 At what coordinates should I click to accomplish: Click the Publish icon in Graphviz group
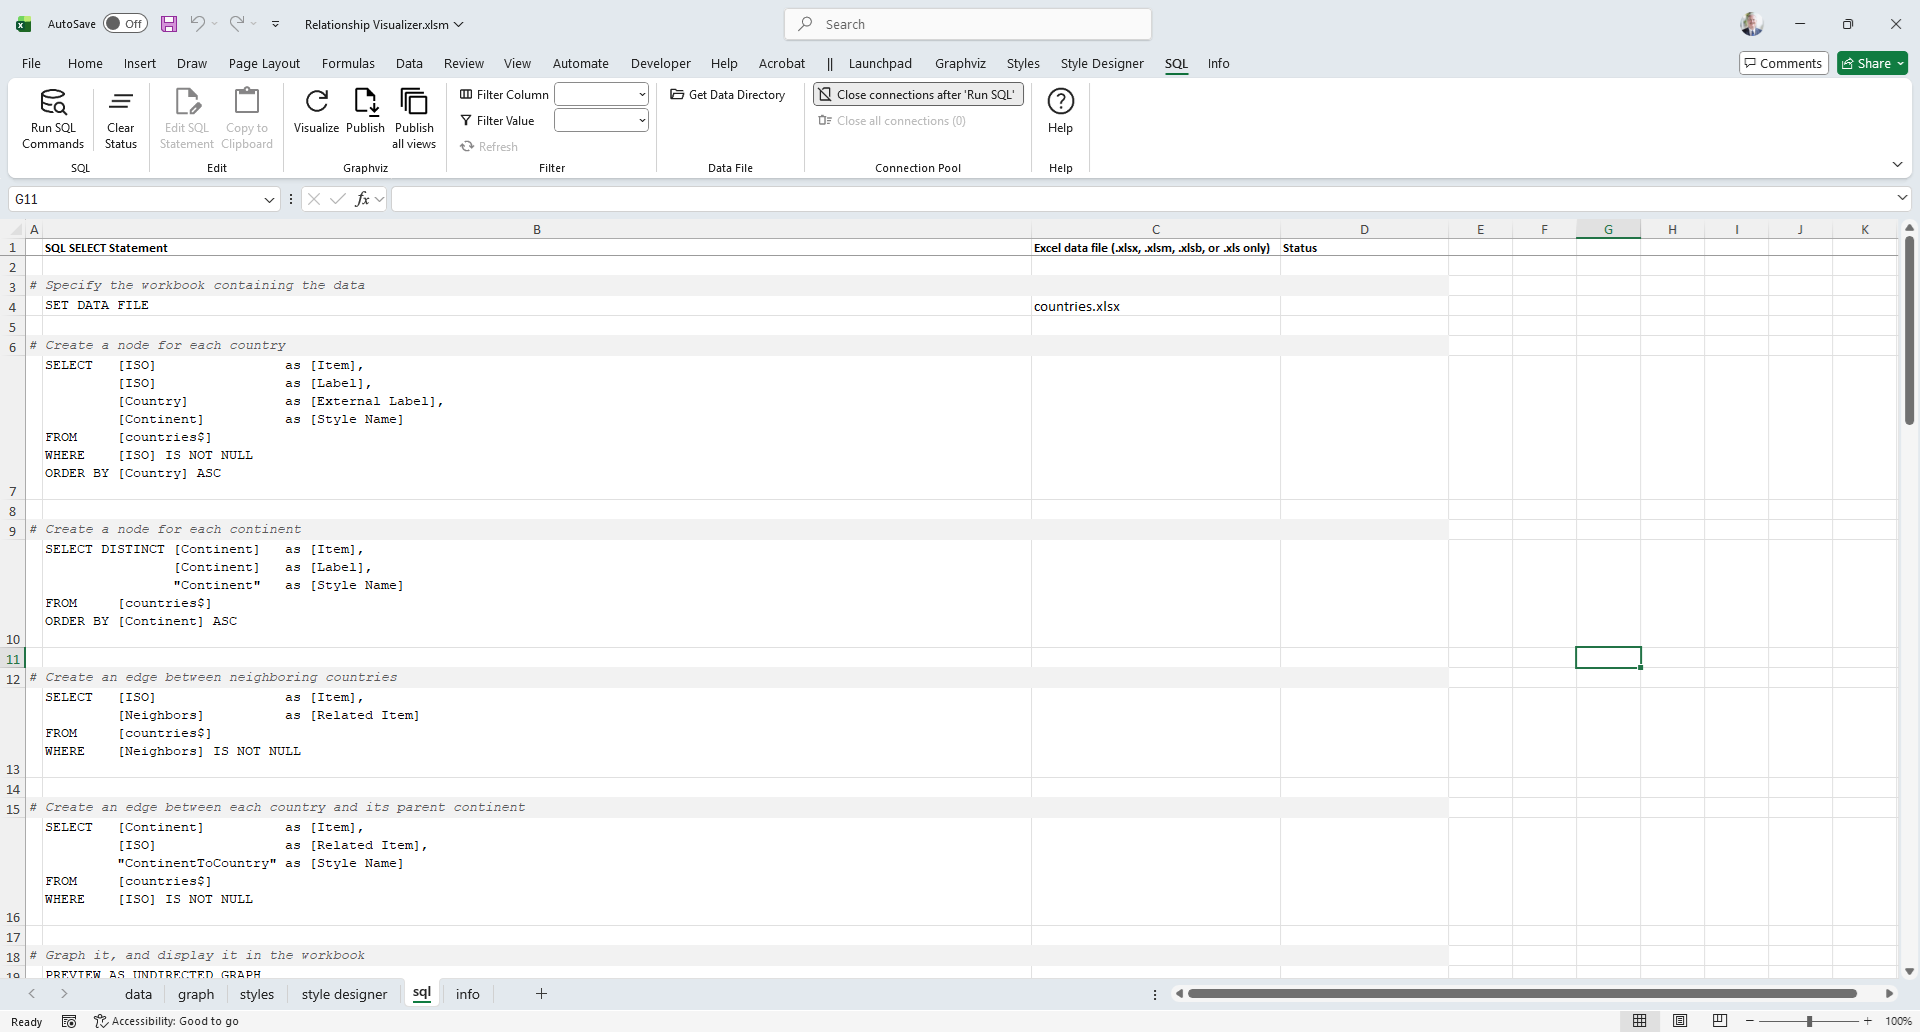click(365, 103)
